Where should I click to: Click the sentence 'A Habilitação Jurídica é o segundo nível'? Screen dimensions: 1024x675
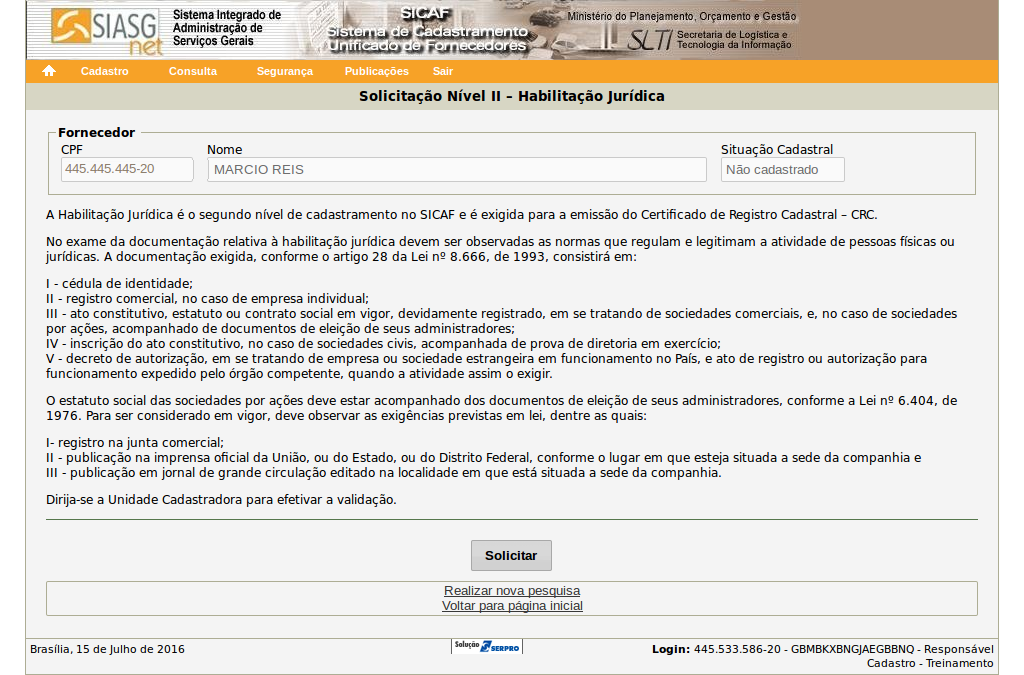pyautogui.click(x=462, y=215)
